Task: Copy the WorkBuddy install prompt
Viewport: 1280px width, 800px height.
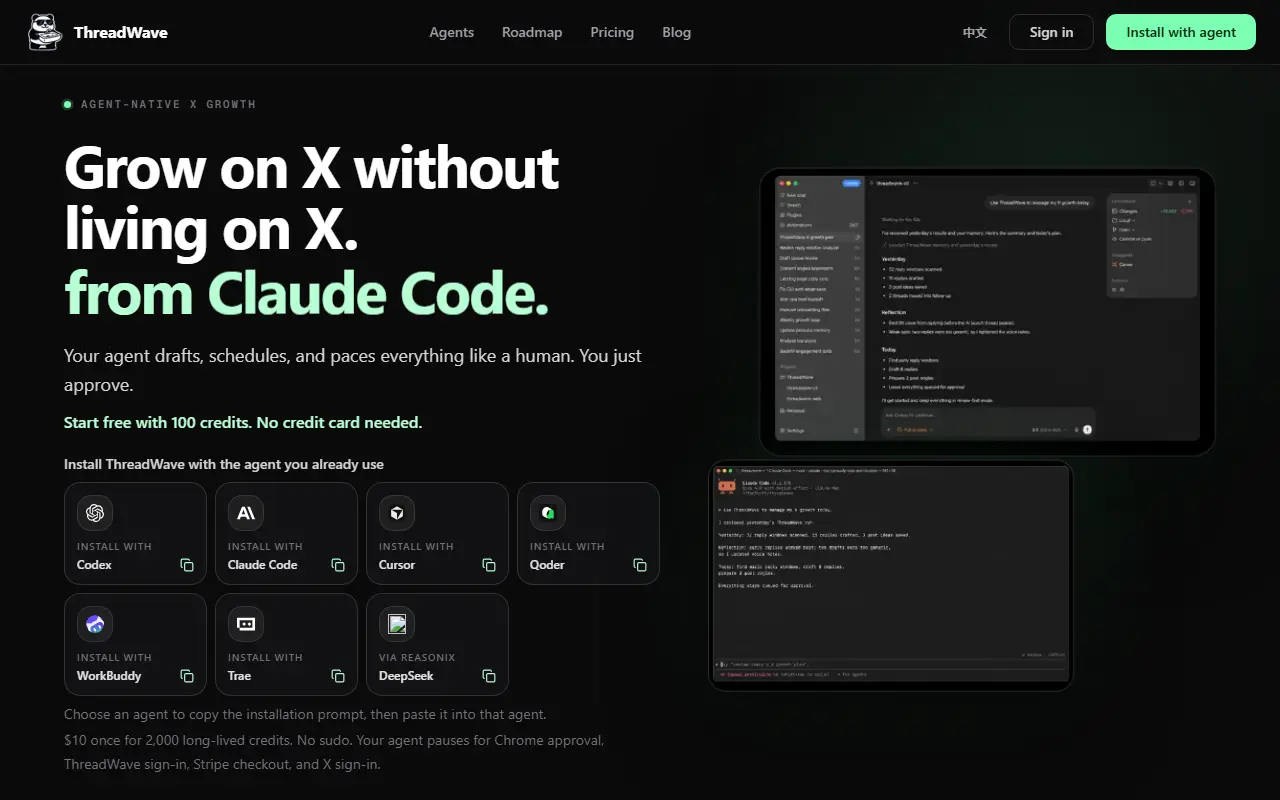Action: 187,676
